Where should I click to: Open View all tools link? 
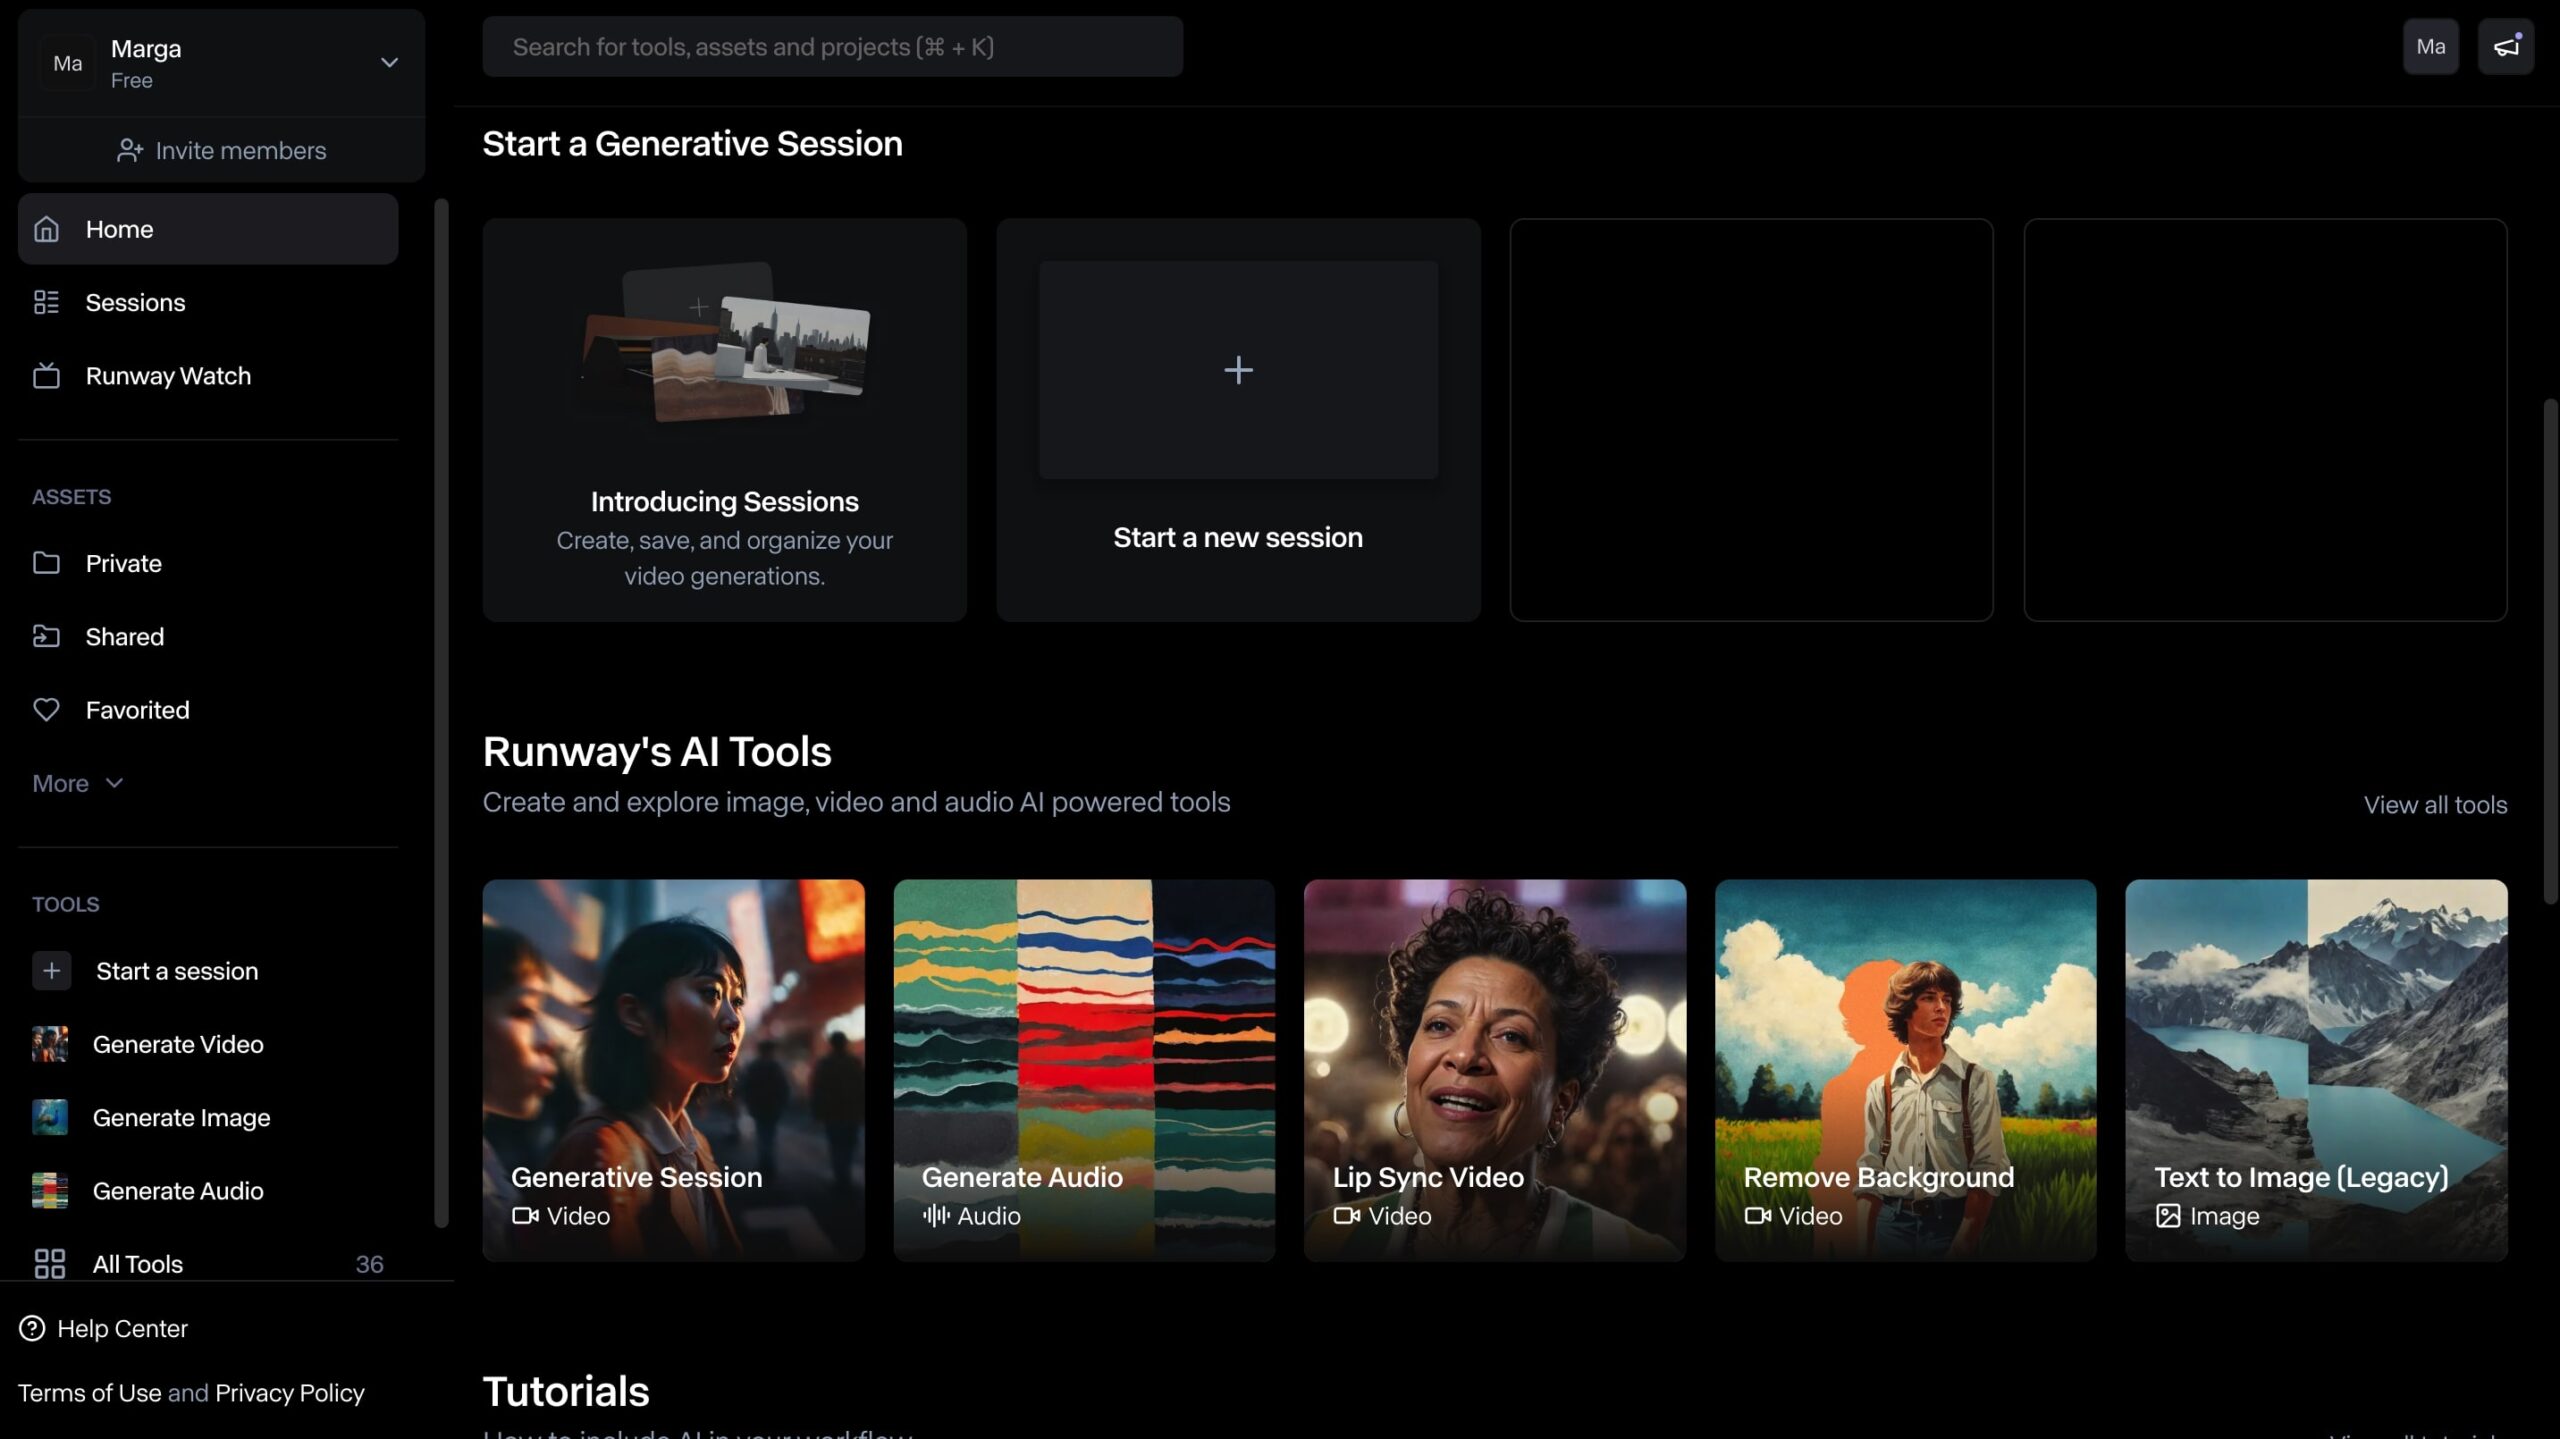tap(2434, 805)
